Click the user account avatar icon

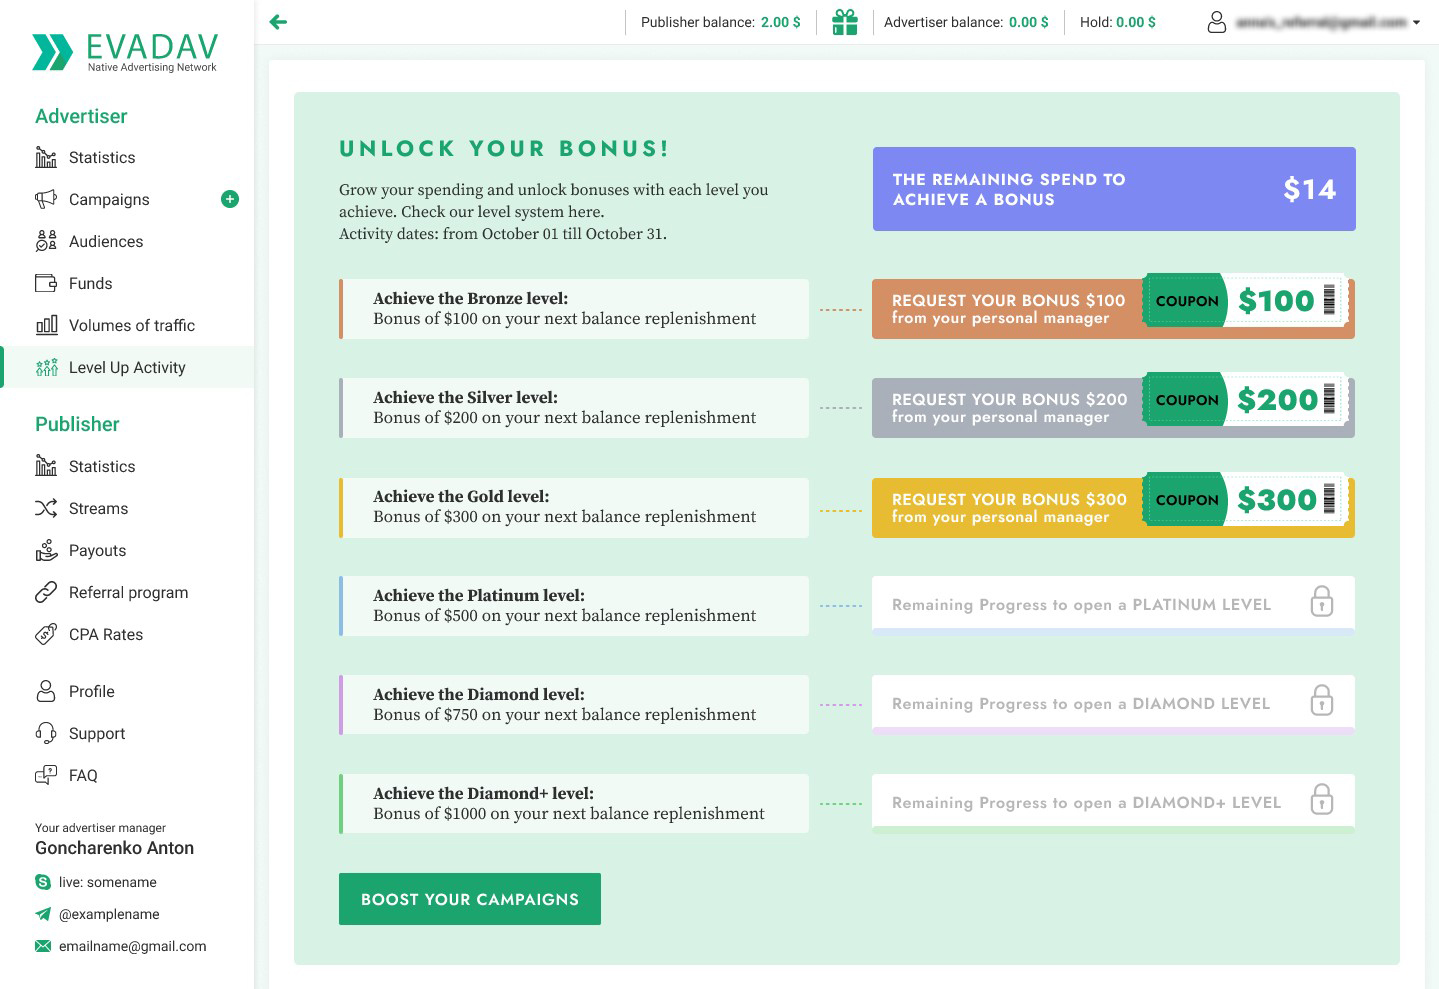click(x=1216, y=22)
